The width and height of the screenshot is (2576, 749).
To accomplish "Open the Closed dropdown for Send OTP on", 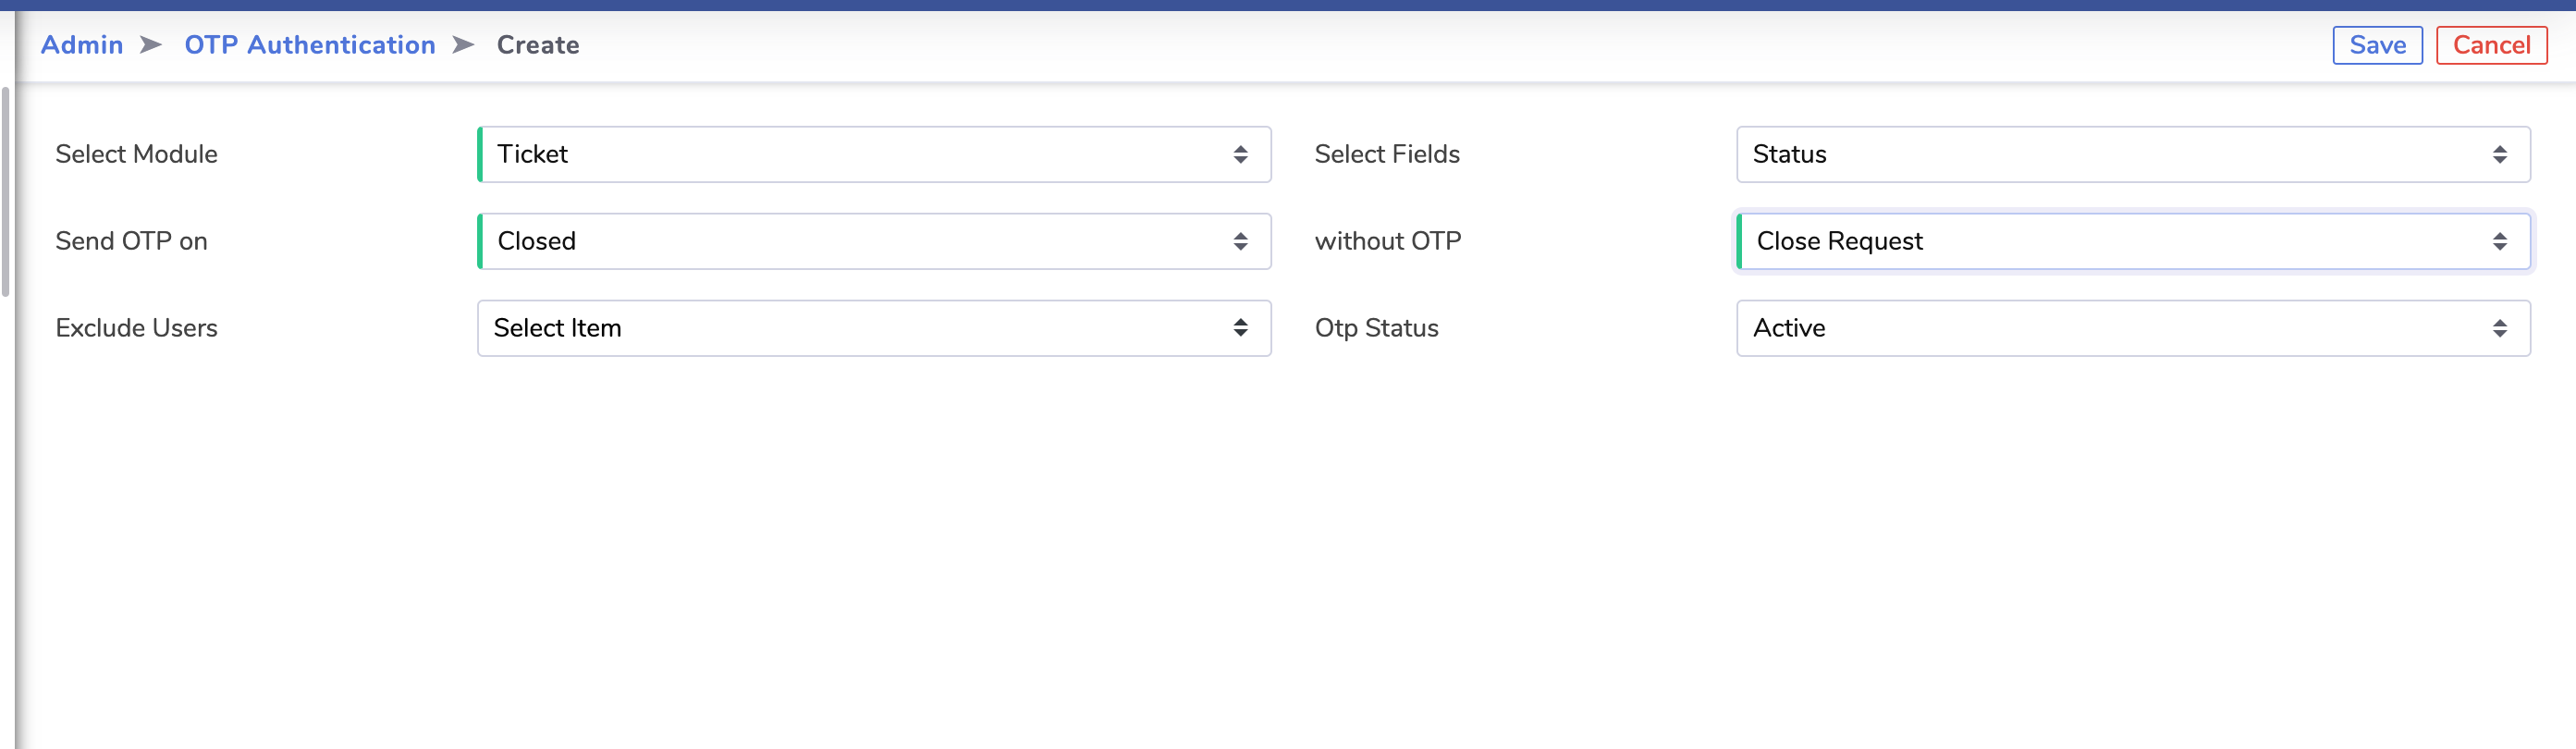I will [874, 241].
